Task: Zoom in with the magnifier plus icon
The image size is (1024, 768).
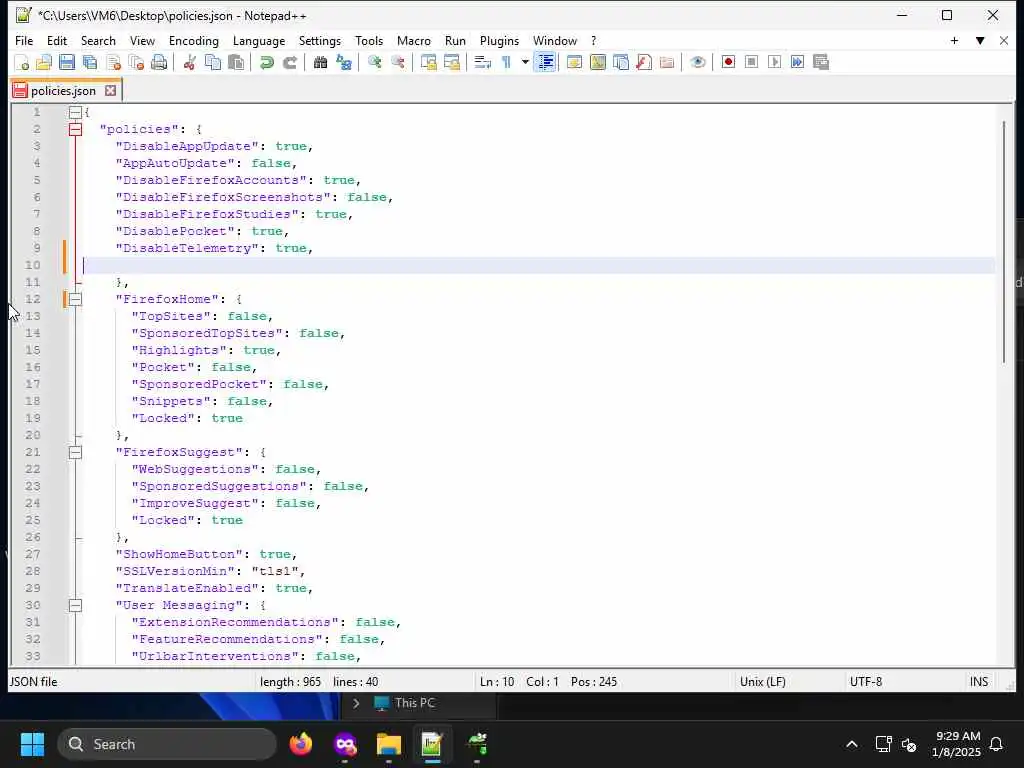Action: pyautogui.click(x=374, y=62)
